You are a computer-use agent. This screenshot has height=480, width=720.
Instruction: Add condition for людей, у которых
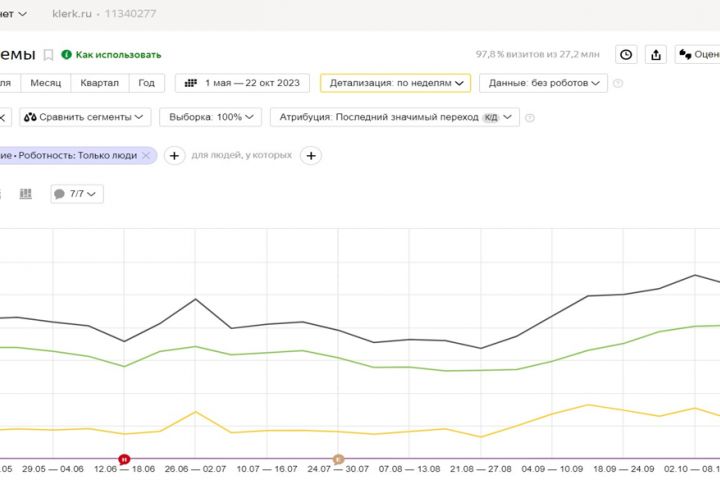311,155
